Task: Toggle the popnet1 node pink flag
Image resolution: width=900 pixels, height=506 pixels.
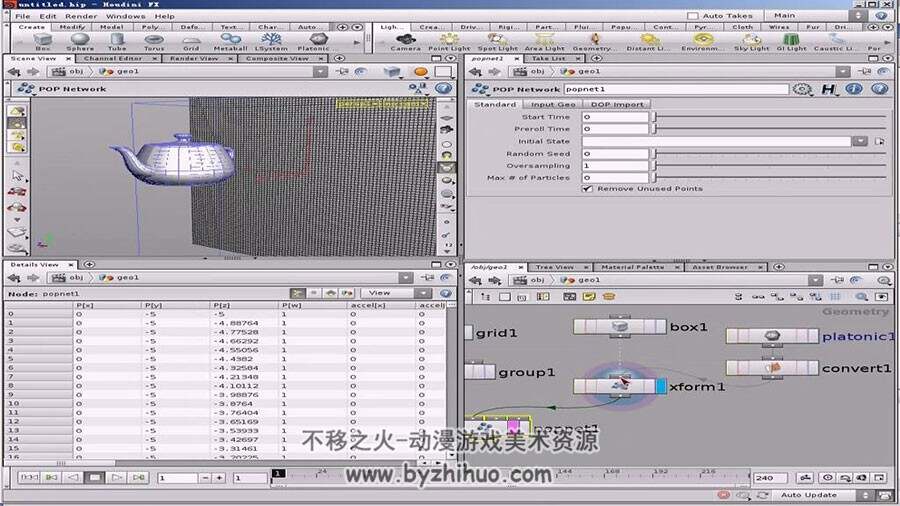Action: click(x=513, y=428)
